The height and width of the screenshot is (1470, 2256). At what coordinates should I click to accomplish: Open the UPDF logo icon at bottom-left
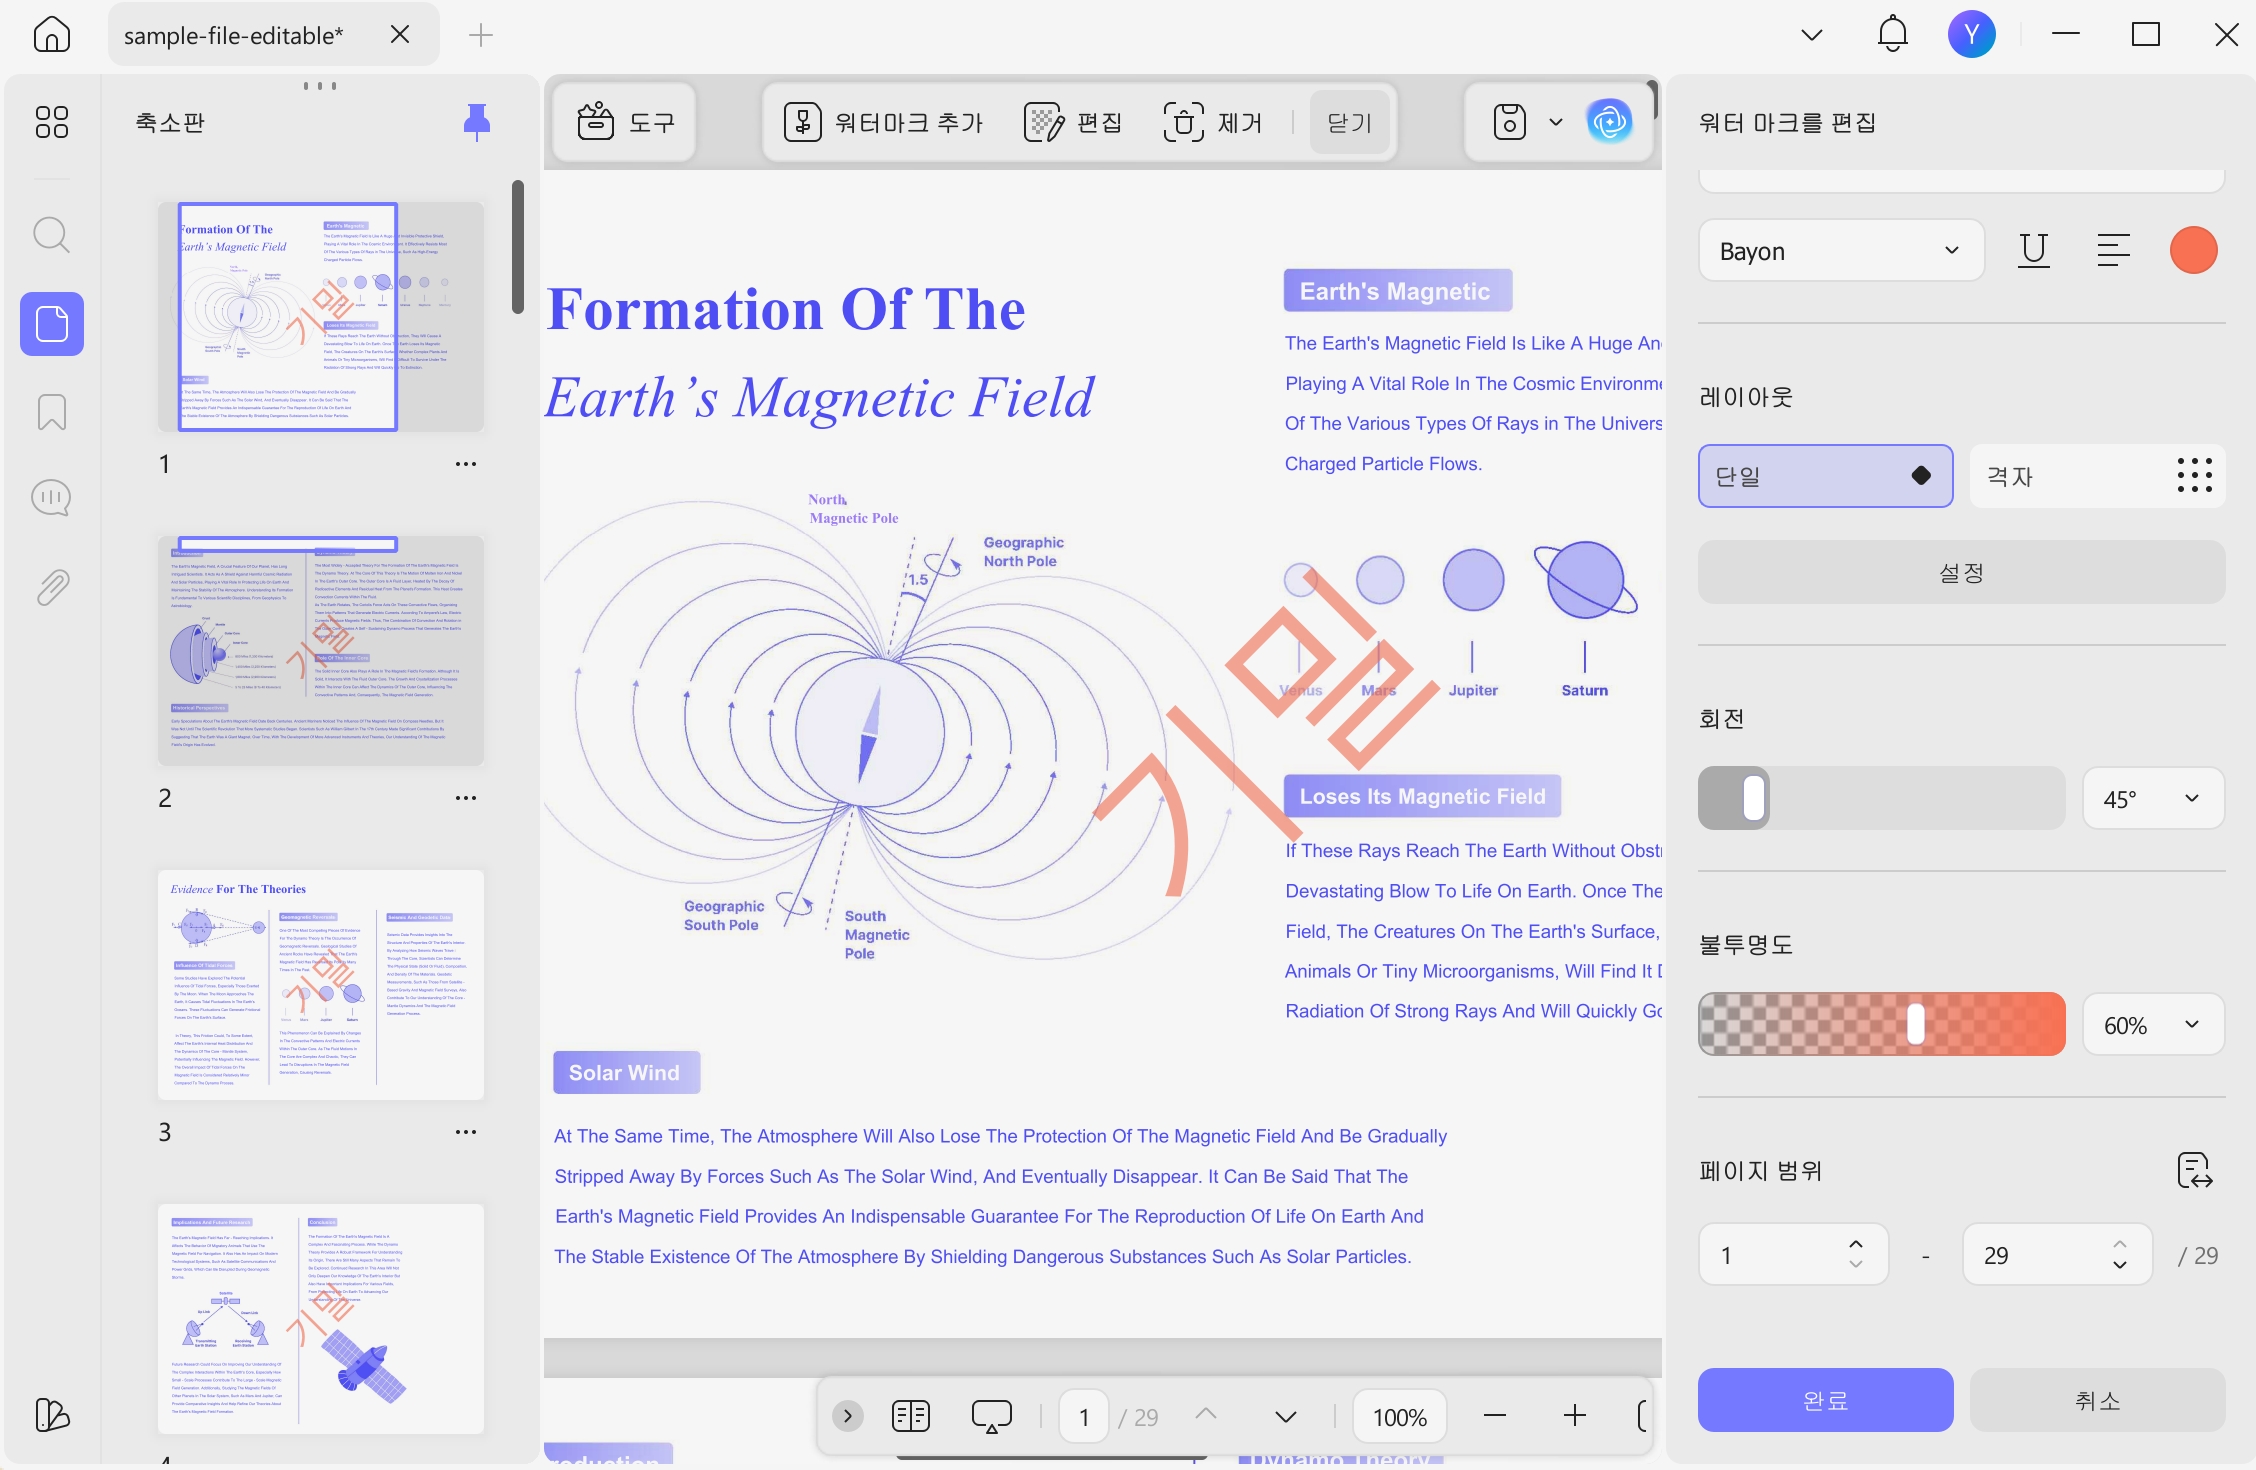[x=51, y=1414]
